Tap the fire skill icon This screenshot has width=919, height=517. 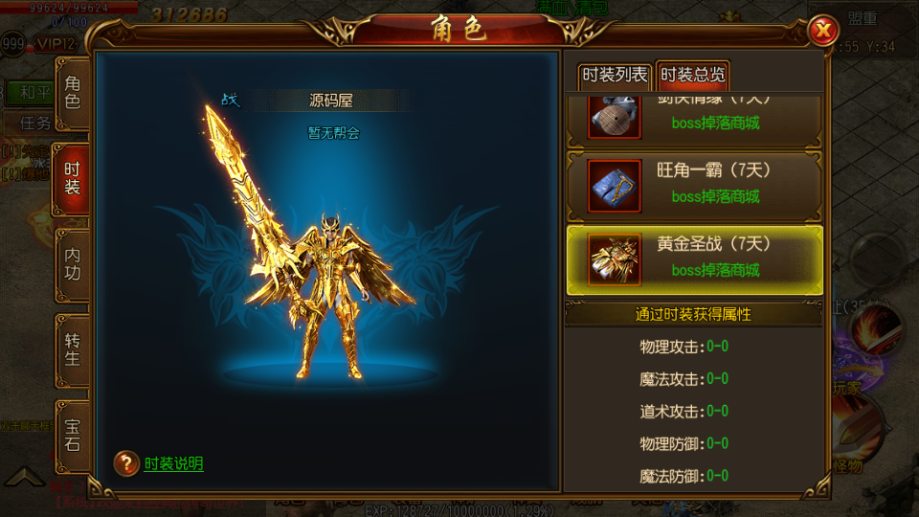click(x=877, y=330)
